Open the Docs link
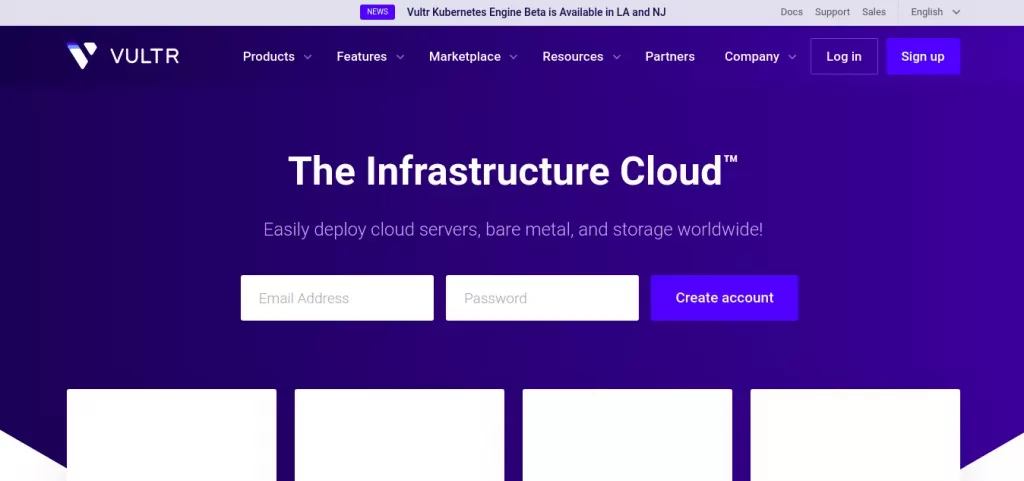Viewport: 1024px width, 481px height. click(x=792, y=12)
